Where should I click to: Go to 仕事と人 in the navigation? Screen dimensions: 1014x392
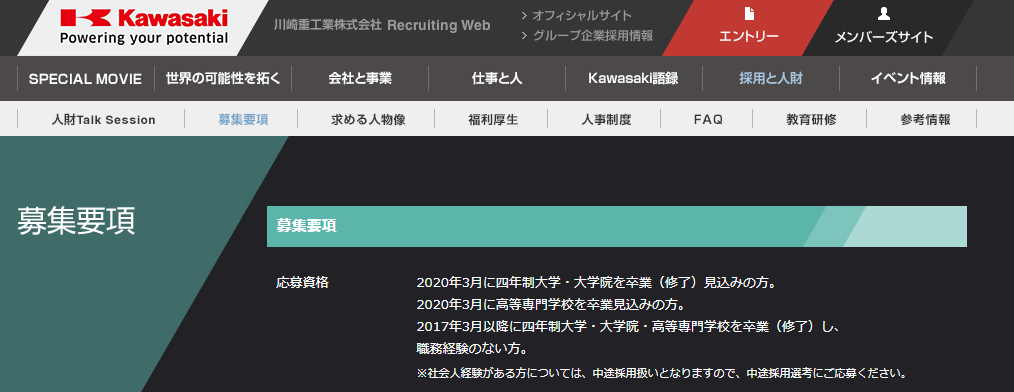click(x=497, y=79)
